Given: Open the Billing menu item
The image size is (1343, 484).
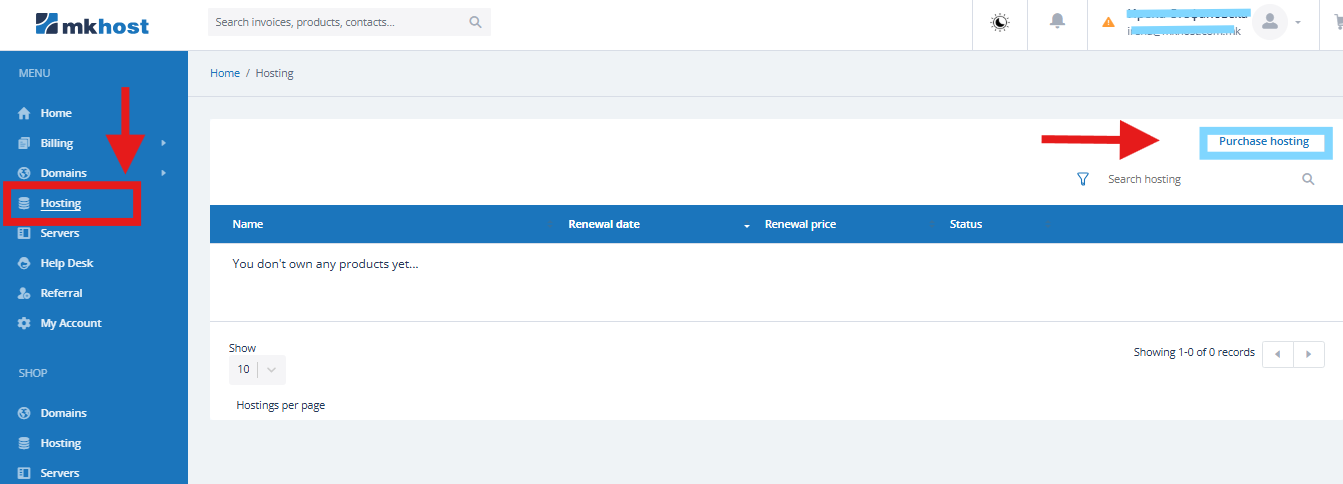Looking at the screenshot, I should click(57, 143).
